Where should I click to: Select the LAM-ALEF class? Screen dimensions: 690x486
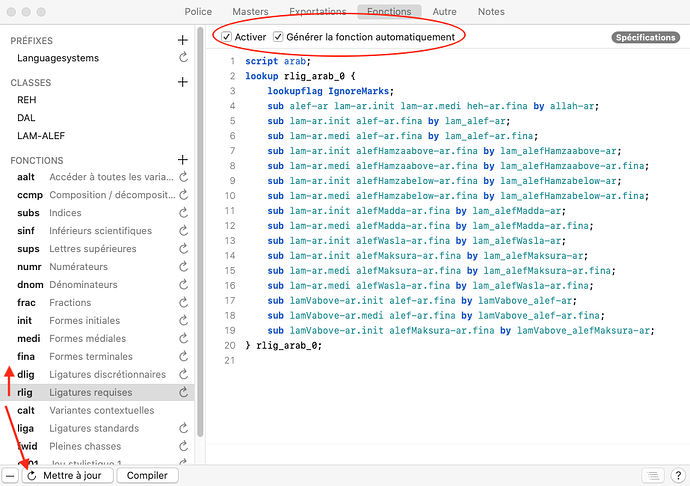coord(41,135)
